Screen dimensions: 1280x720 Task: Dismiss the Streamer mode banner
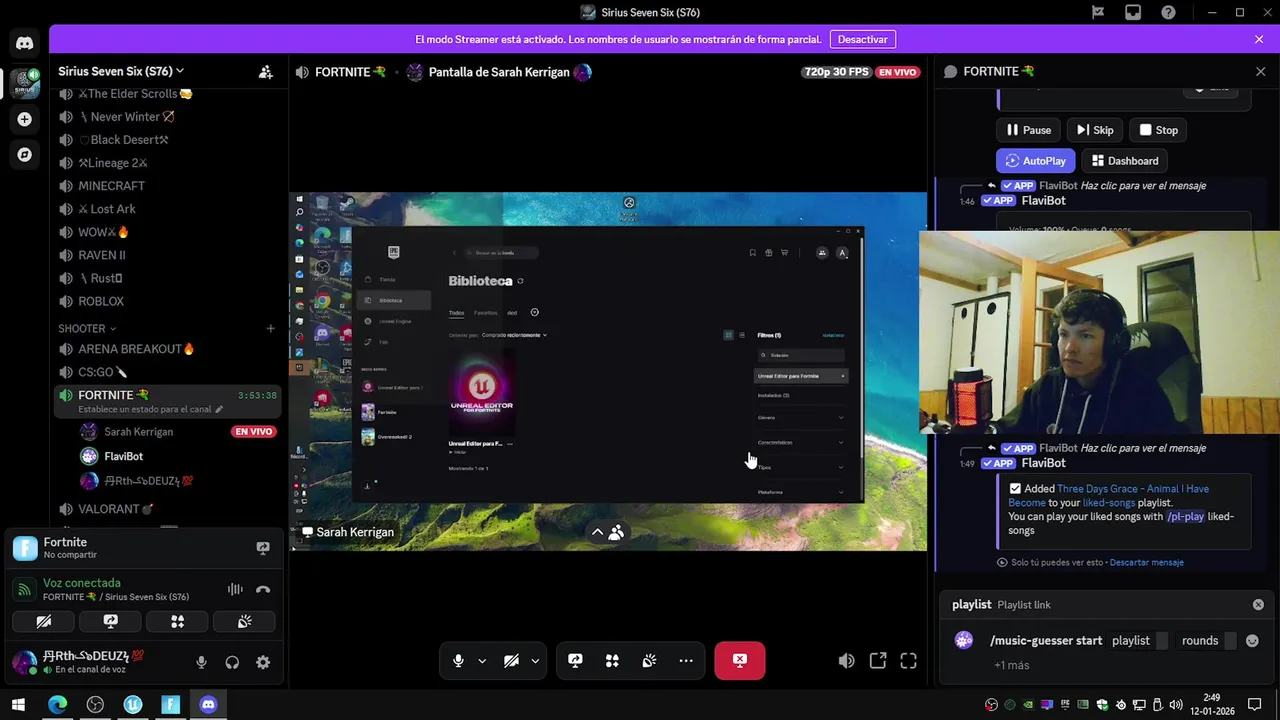[x=1259, y=39]
